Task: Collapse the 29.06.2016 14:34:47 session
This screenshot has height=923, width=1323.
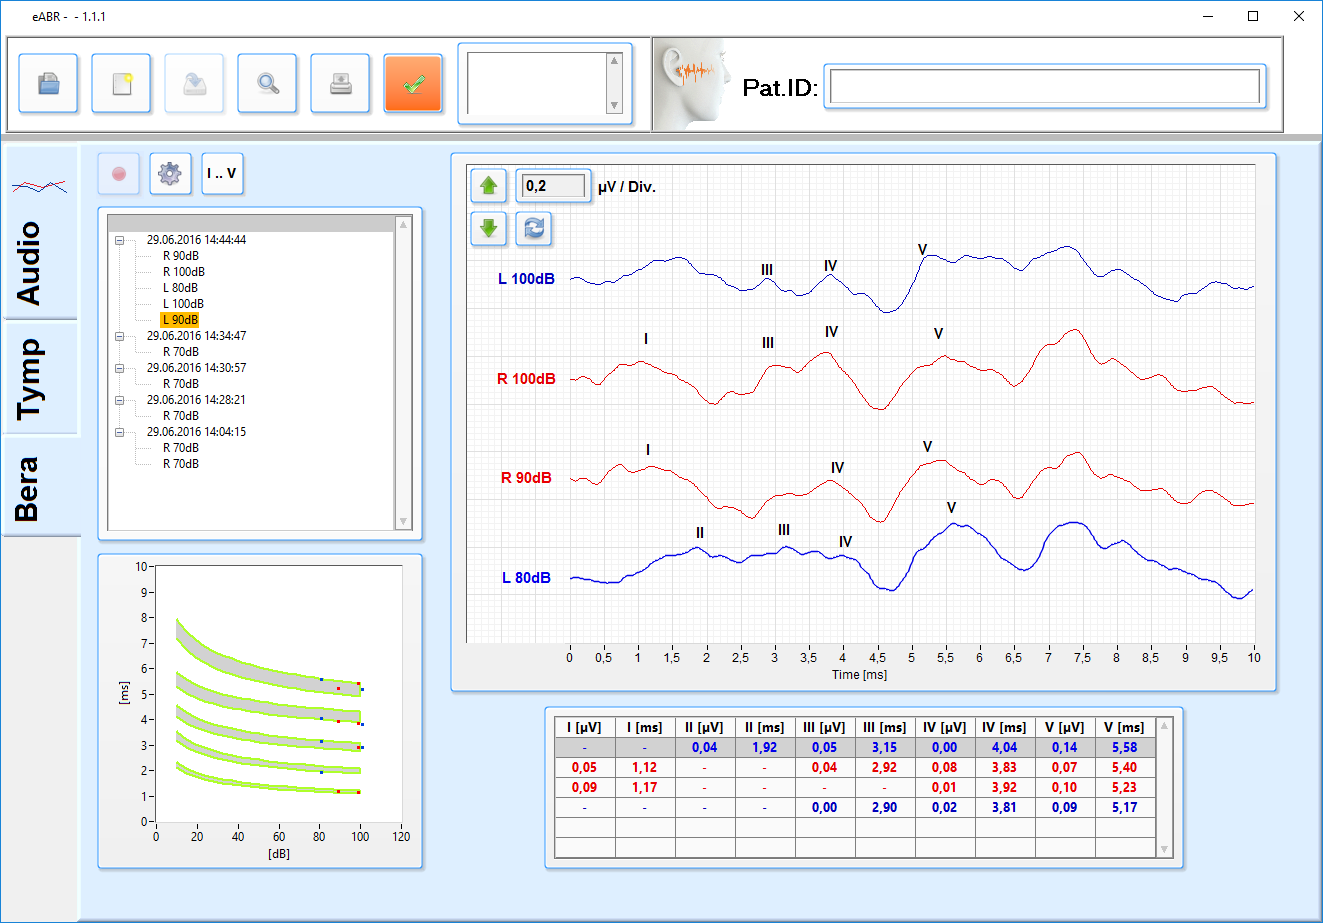Action: (120, 336)
